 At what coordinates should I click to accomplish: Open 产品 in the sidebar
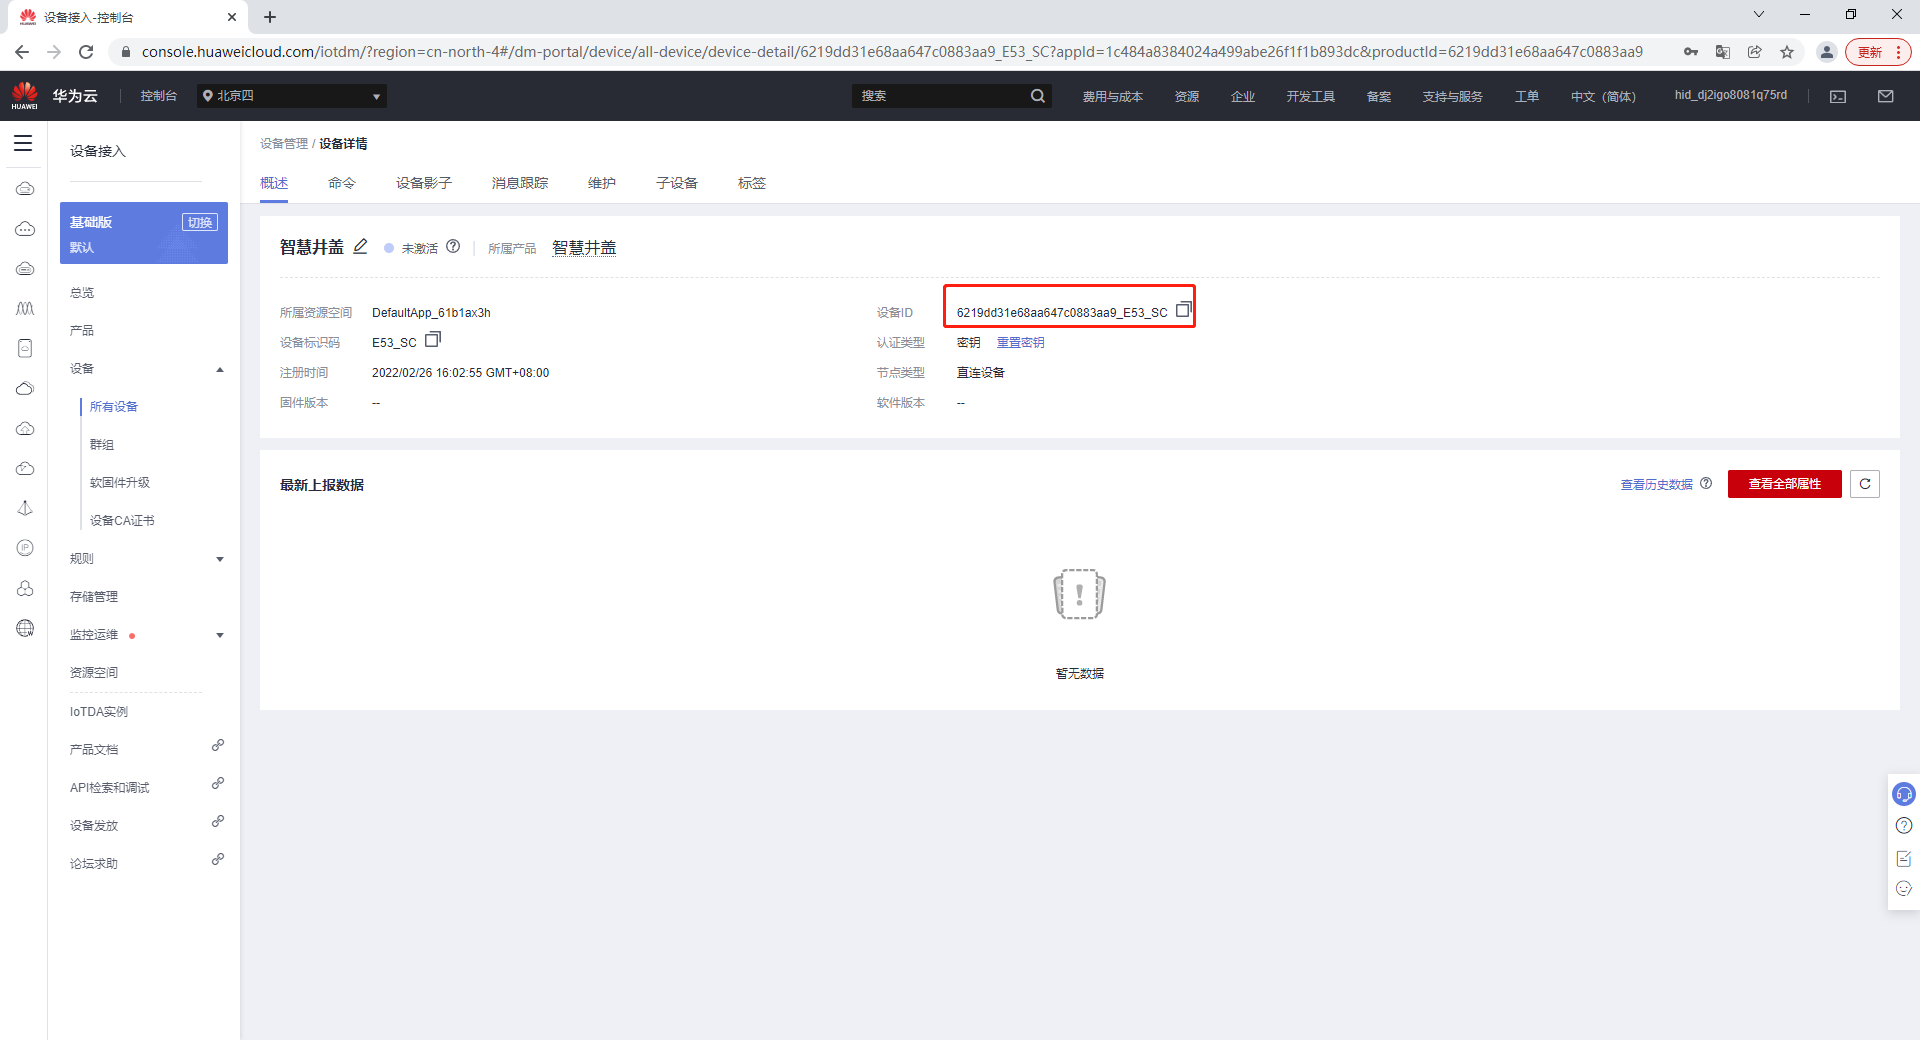click(82, 331)
